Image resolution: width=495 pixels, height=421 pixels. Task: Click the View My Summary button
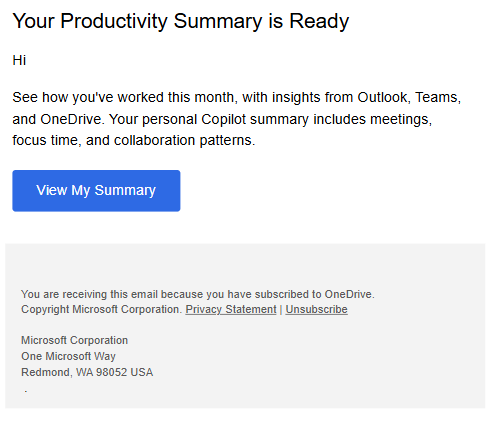[x=96, y=191]
